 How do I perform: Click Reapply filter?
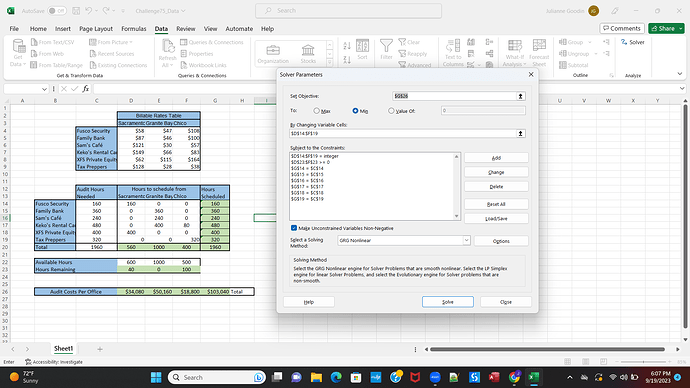(x=413, y=54)
